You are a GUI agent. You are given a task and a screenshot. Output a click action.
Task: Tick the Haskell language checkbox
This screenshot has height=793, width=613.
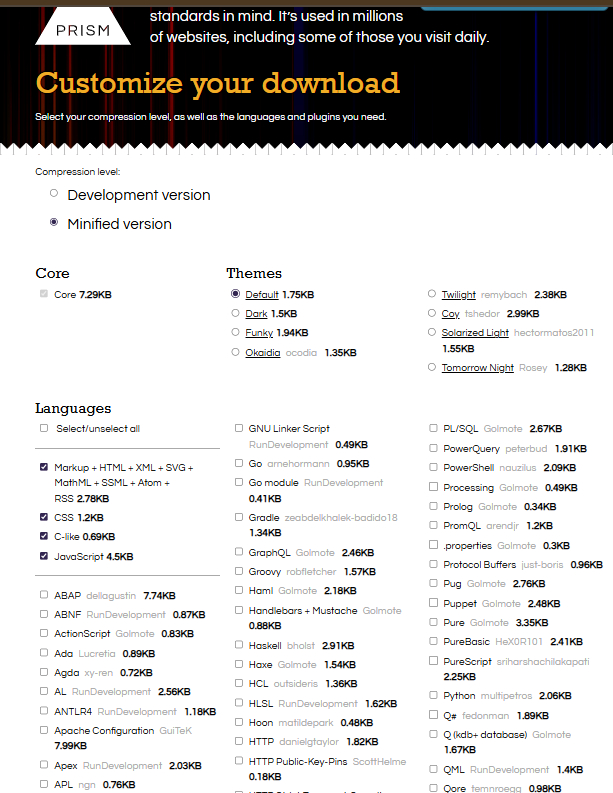[x=238, y=645]
